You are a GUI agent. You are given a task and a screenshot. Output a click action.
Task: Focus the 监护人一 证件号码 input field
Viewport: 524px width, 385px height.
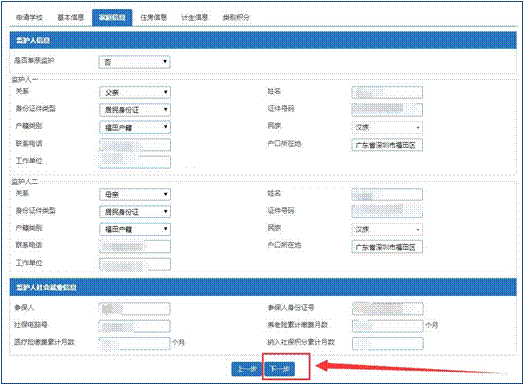pyautogui.click(x=387, y=110)
